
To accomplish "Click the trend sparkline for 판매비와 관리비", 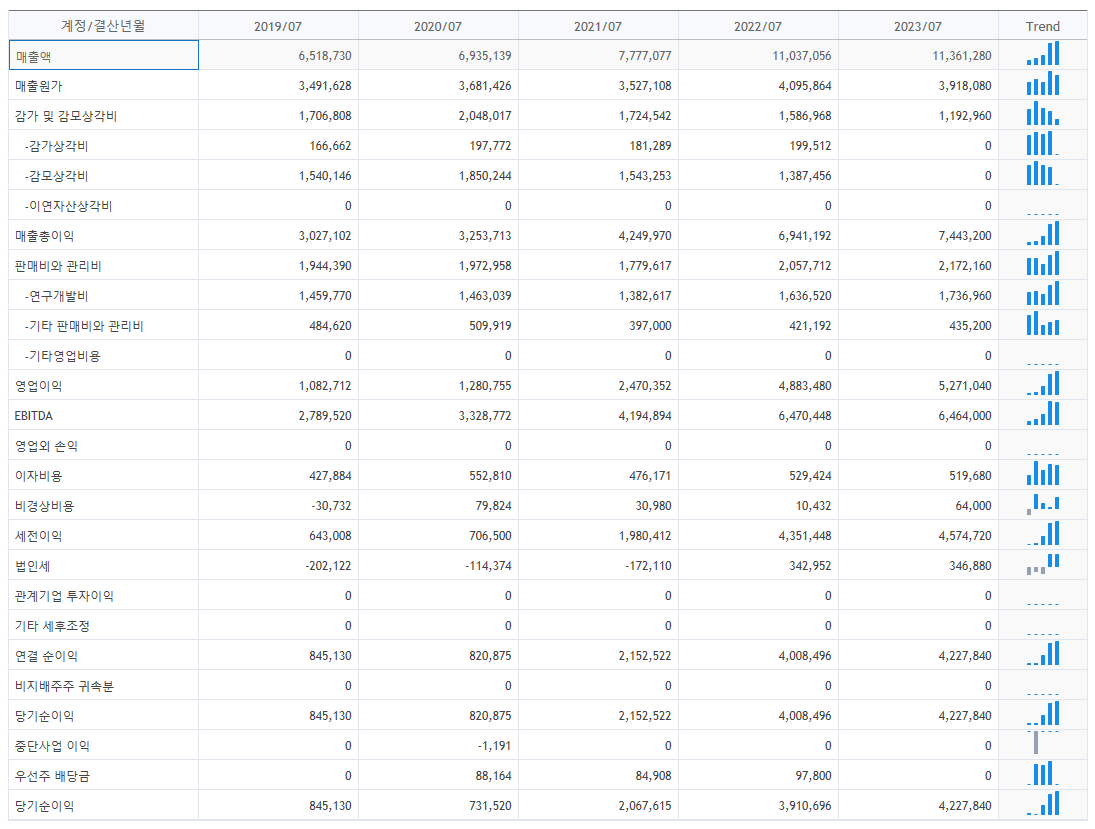I will pyautogui.click(x=1043, y=264).
